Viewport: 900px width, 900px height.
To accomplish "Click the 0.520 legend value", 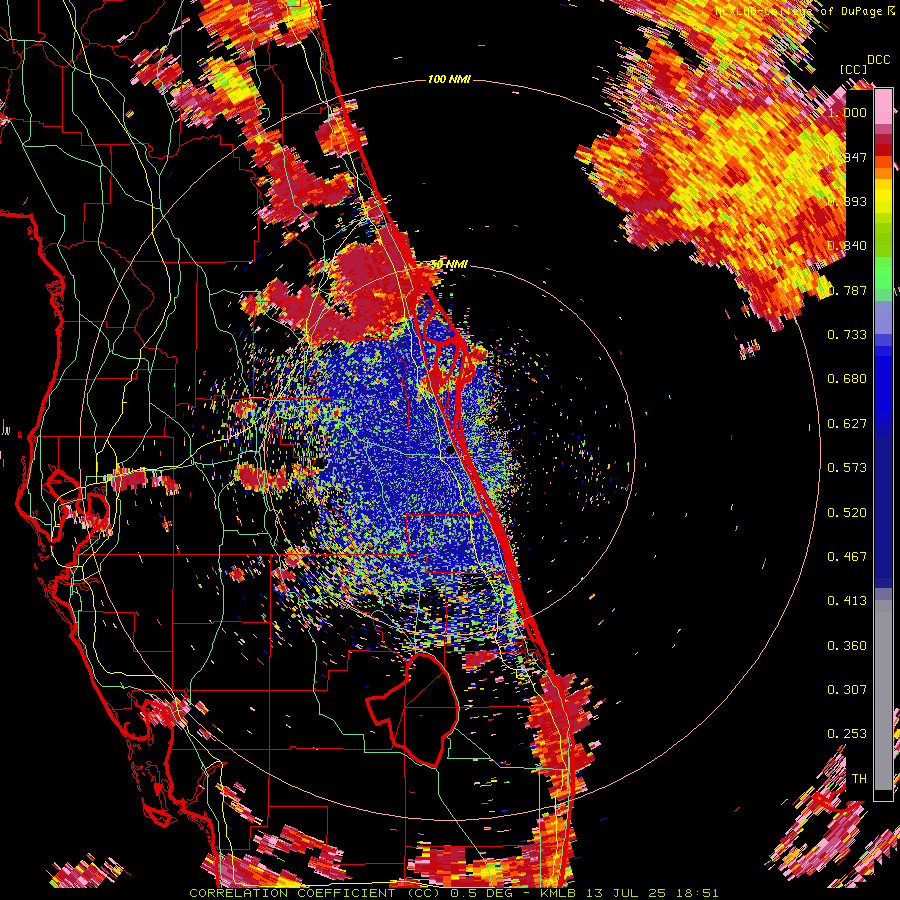I will click(847, 513).
